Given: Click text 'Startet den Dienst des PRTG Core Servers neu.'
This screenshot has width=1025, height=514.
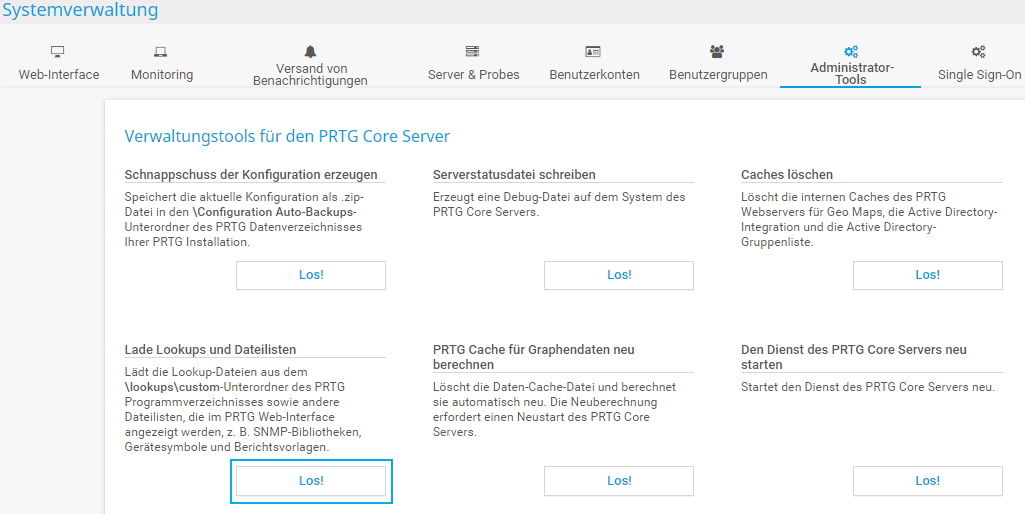Looking at the screenshot, I should pyautogui.click(x=867, y=387).
